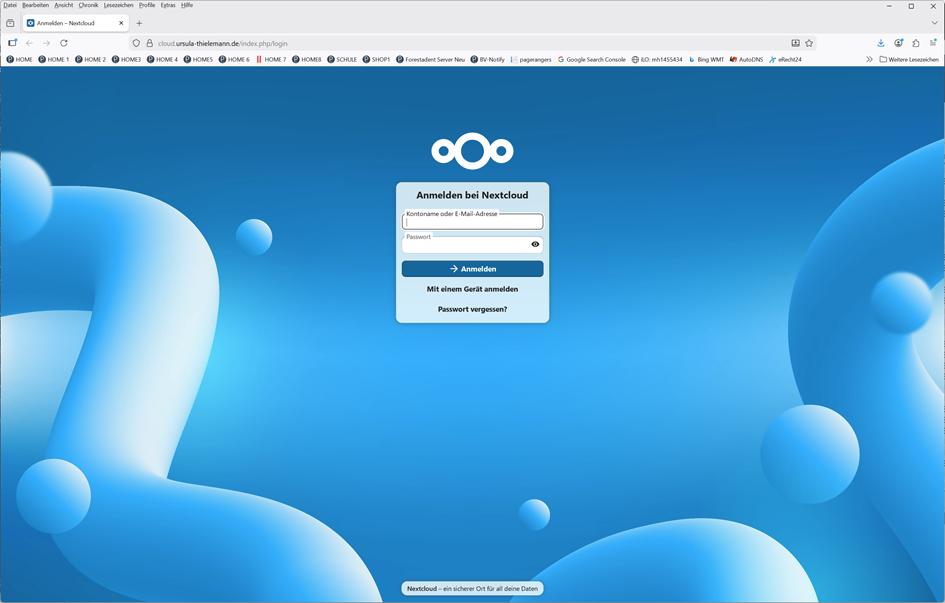Open the Firefox application hamburger menu

click(x=933, y=43)
